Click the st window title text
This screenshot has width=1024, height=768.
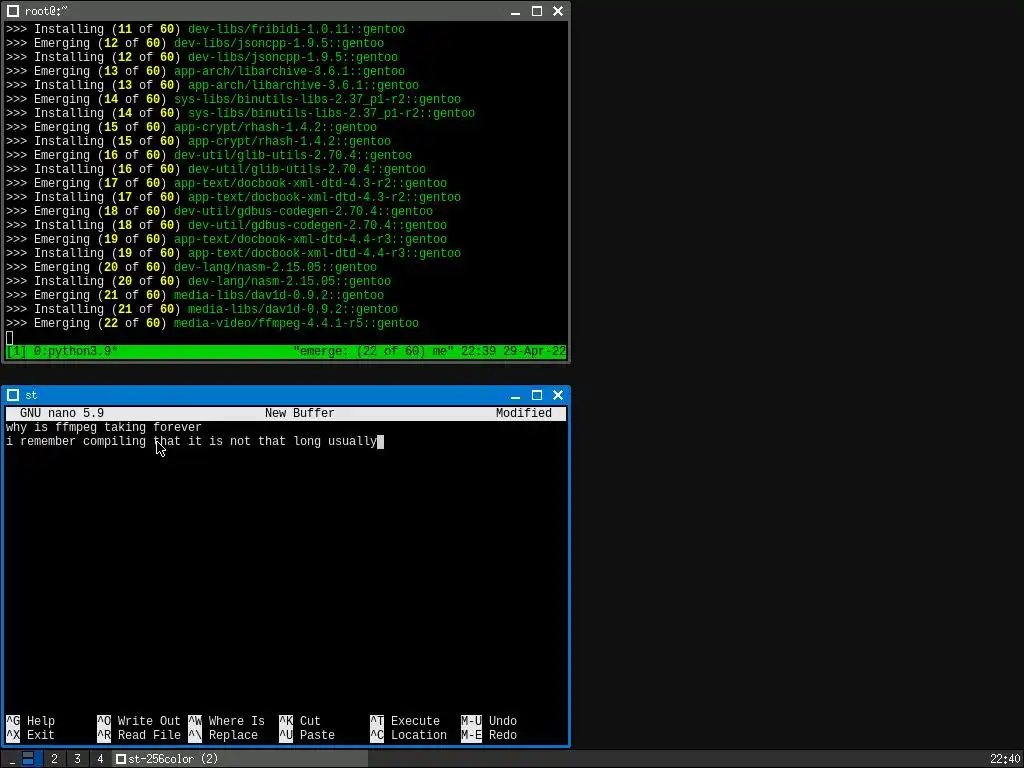point(31,395)
